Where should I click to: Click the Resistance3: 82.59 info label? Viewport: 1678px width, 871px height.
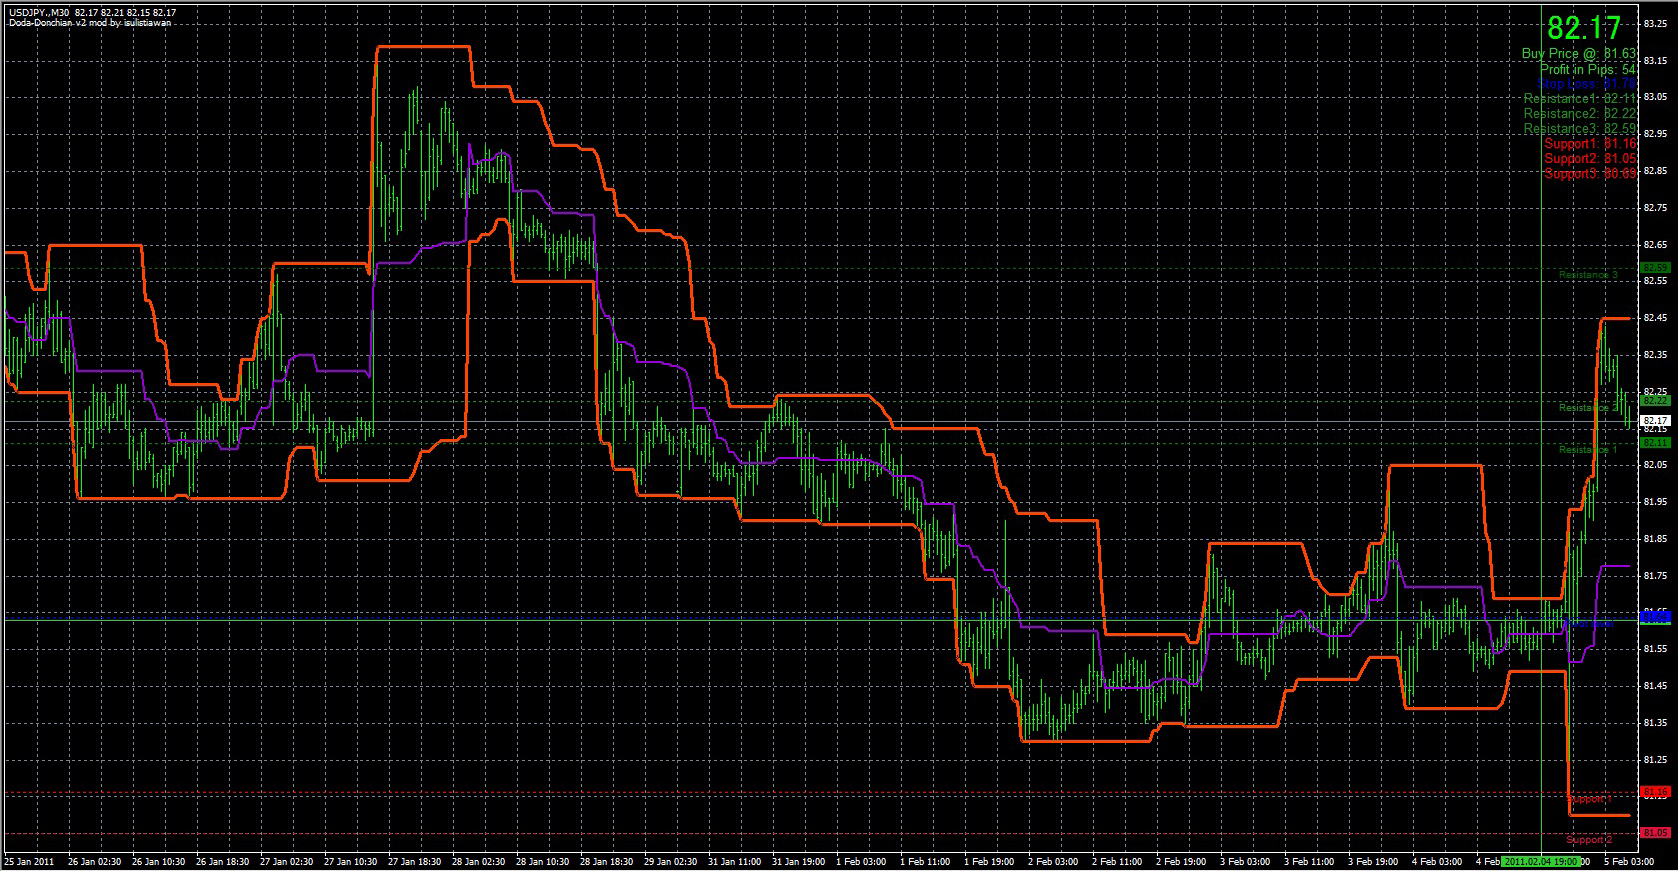coord(1579,129)
